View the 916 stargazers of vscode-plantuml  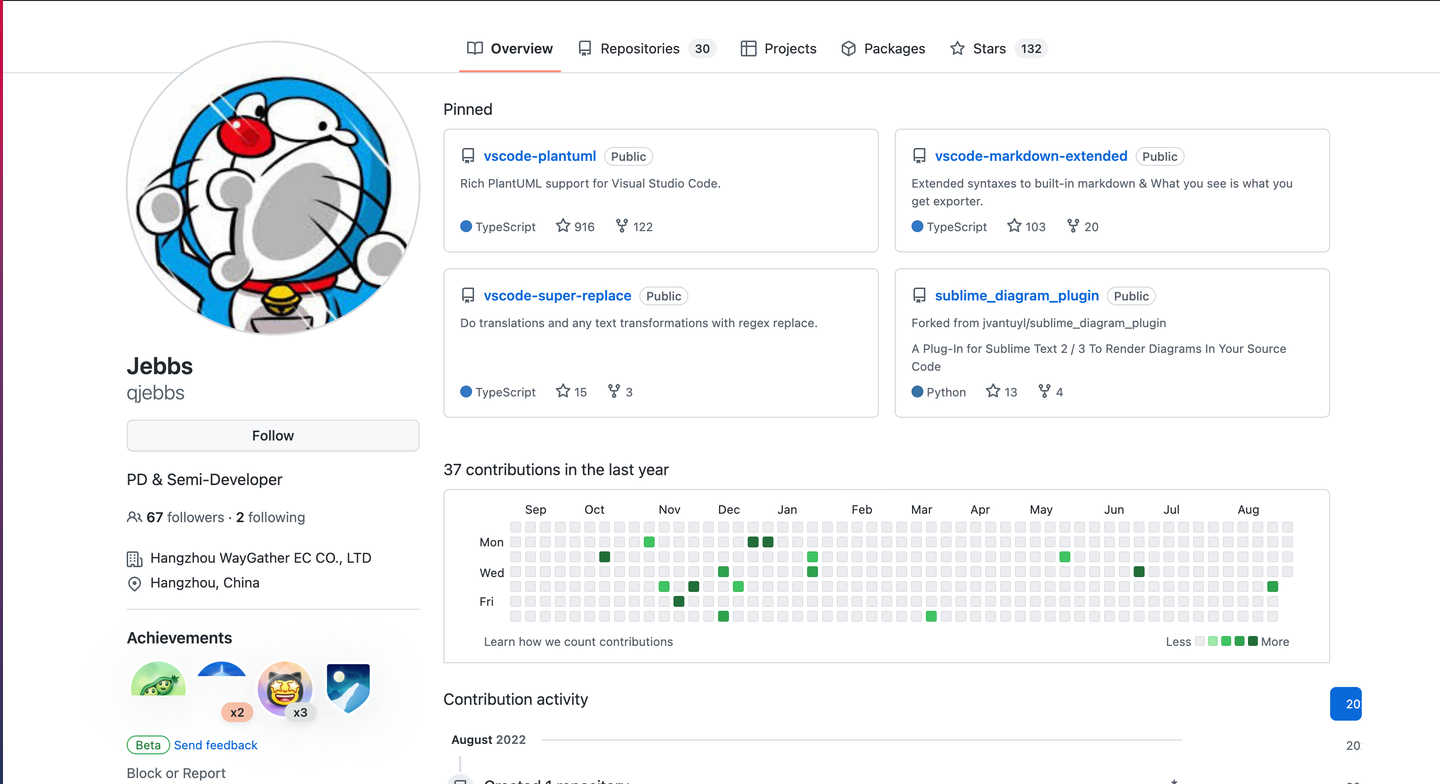point(575,227)
